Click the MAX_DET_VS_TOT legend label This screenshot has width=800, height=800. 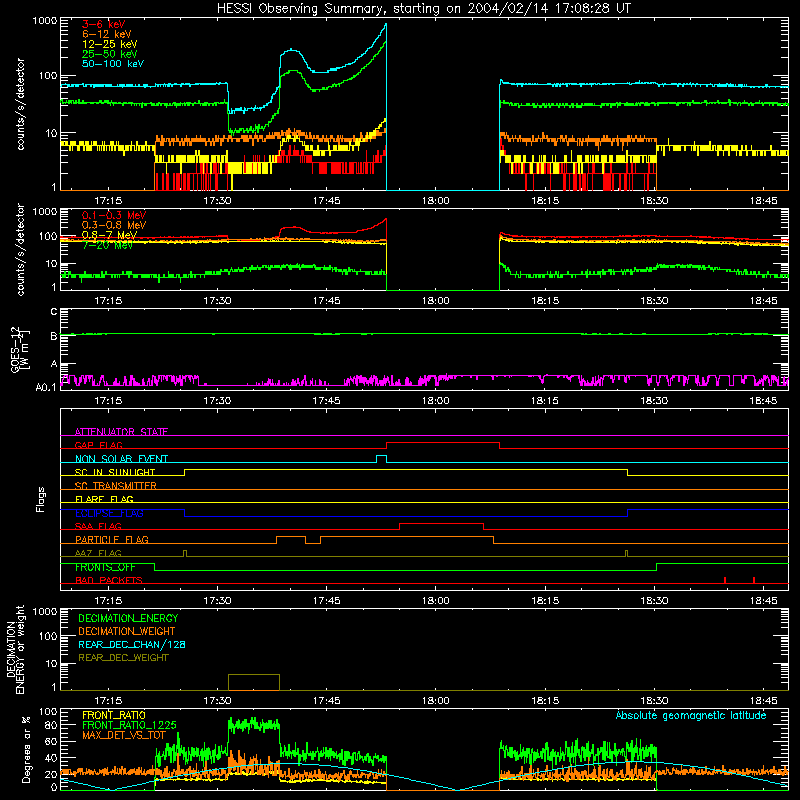pos(123,735)
